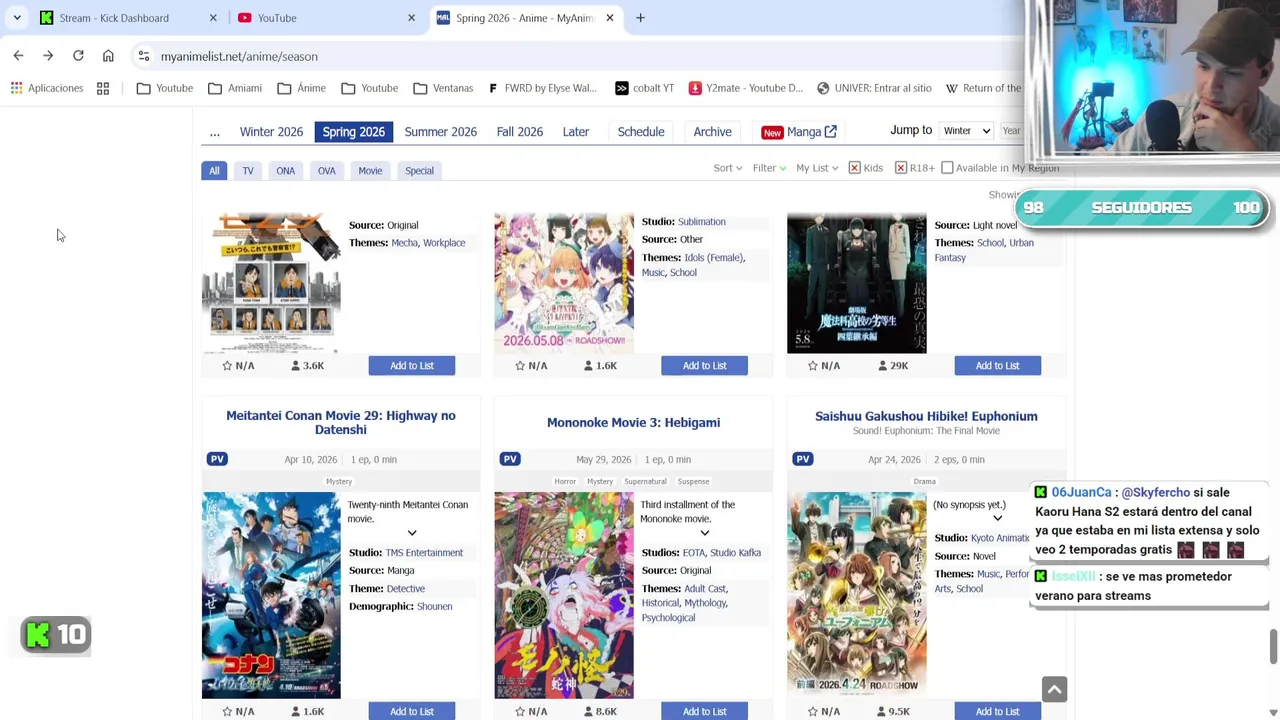Click the Meitantei Conan Movie 29 poster
The height and width of the screenshot is (720, 1280).
(x=271, y=595)
